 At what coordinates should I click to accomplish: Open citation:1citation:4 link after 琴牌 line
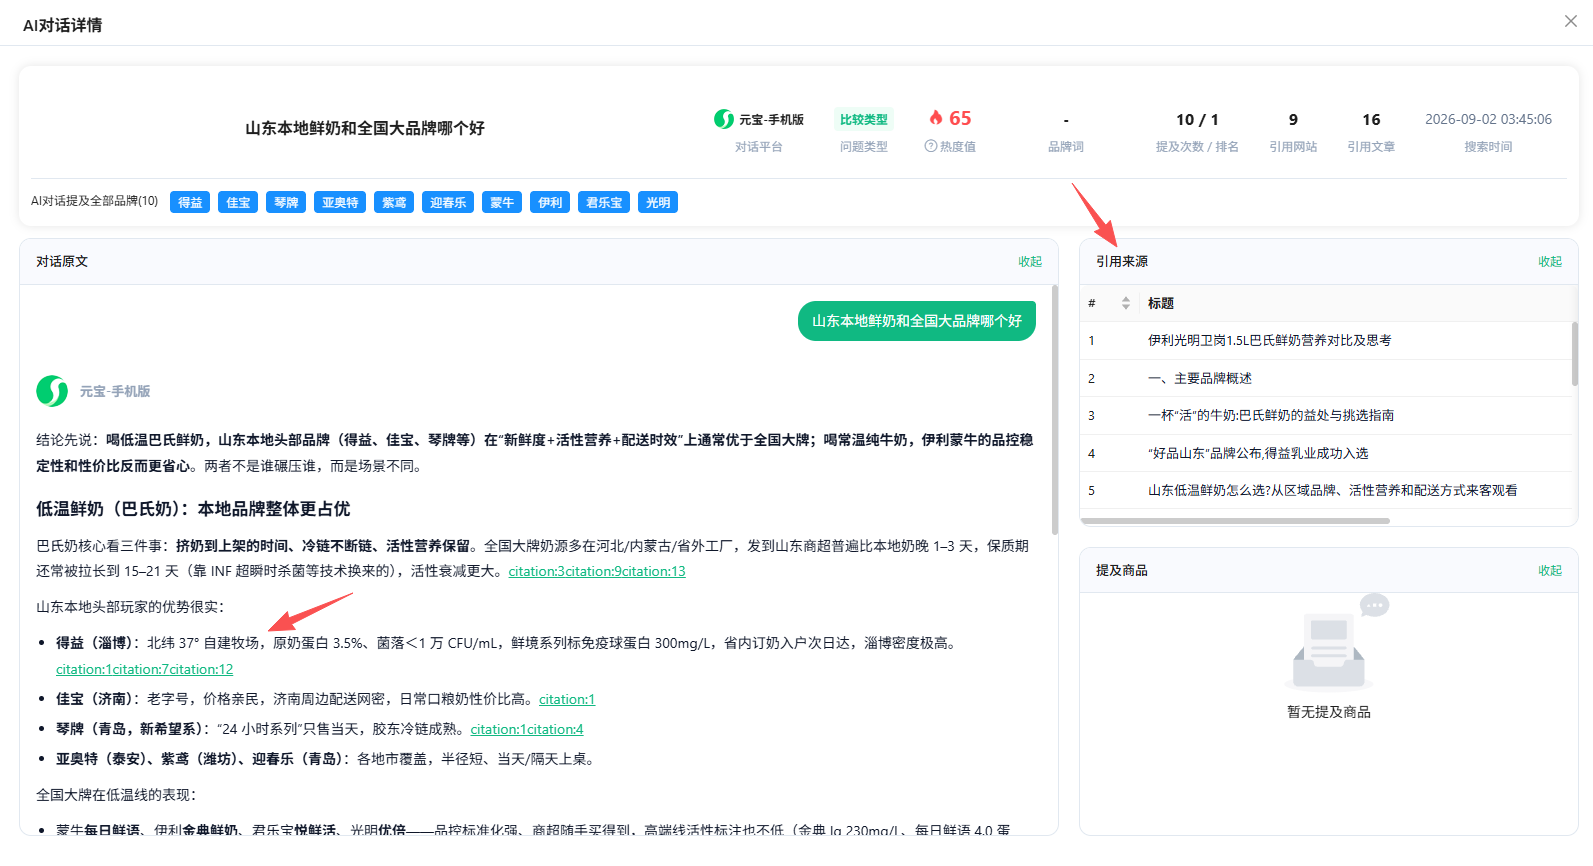[527, 729]
